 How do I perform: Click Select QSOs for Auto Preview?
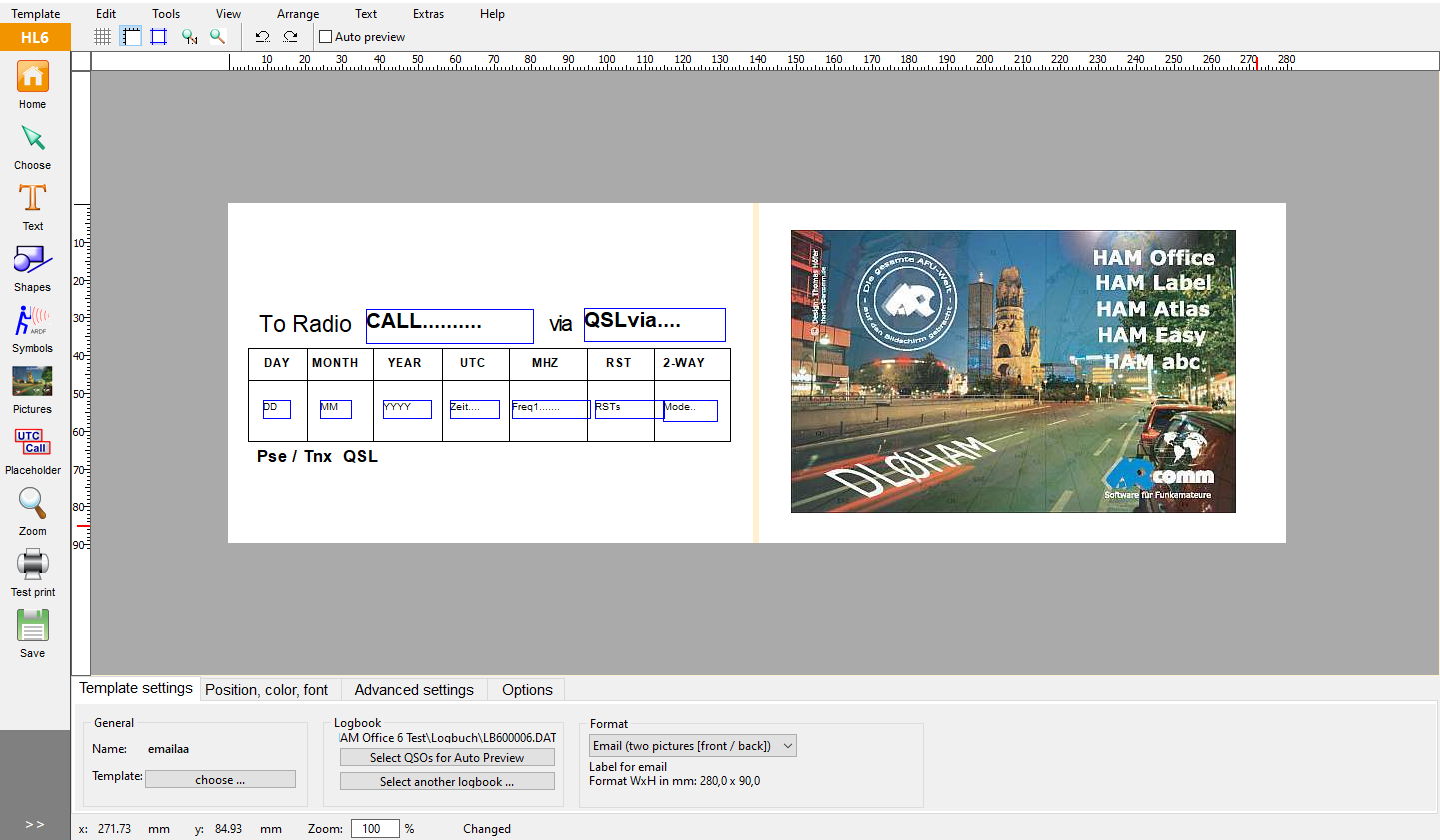447,757
